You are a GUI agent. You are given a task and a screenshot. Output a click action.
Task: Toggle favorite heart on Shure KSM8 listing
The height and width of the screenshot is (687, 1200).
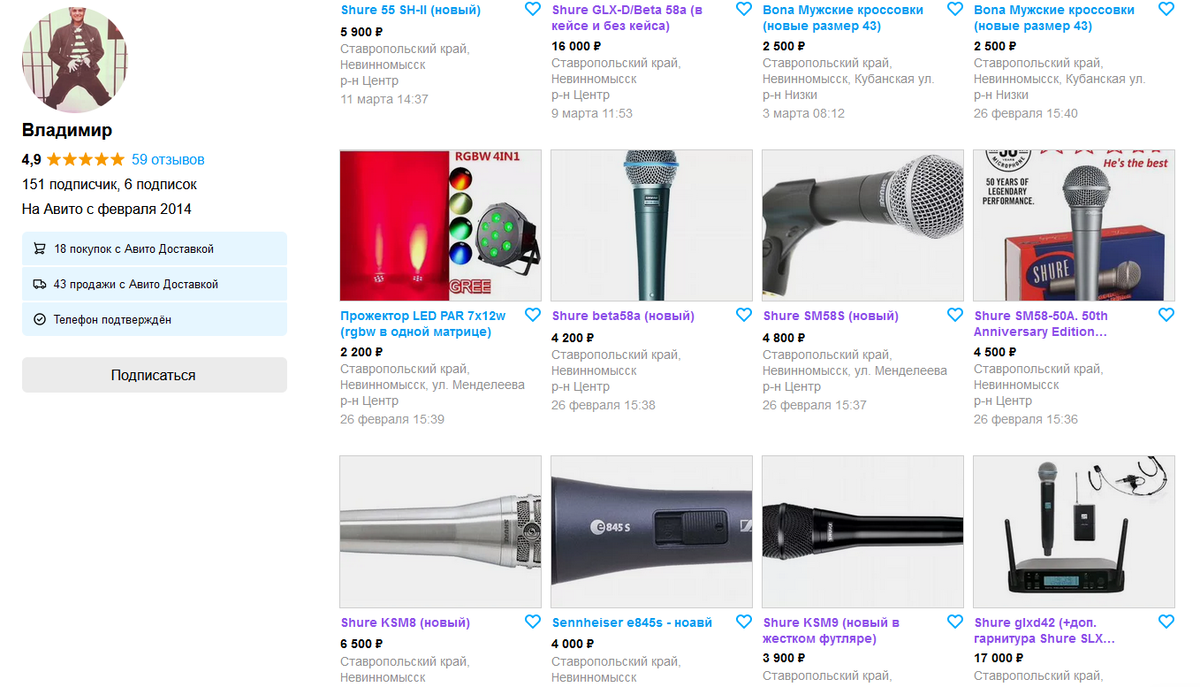pyautogui.click(x=532, y=622)
